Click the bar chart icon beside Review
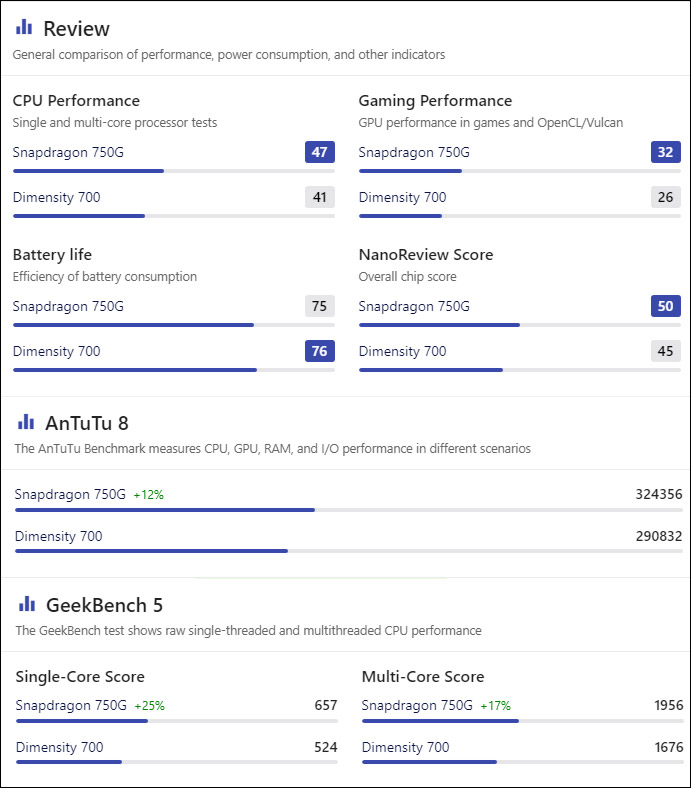The width and height of the screenshot is (691, 788). click(24, 27)
